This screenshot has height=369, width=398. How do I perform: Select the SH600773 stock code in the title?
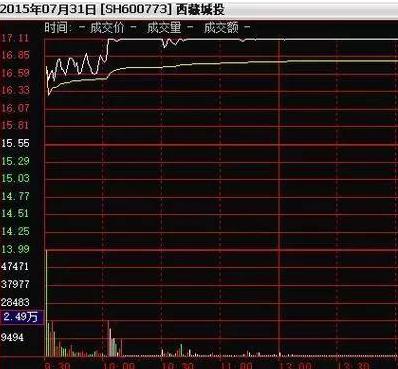click(x=136, y=9)
